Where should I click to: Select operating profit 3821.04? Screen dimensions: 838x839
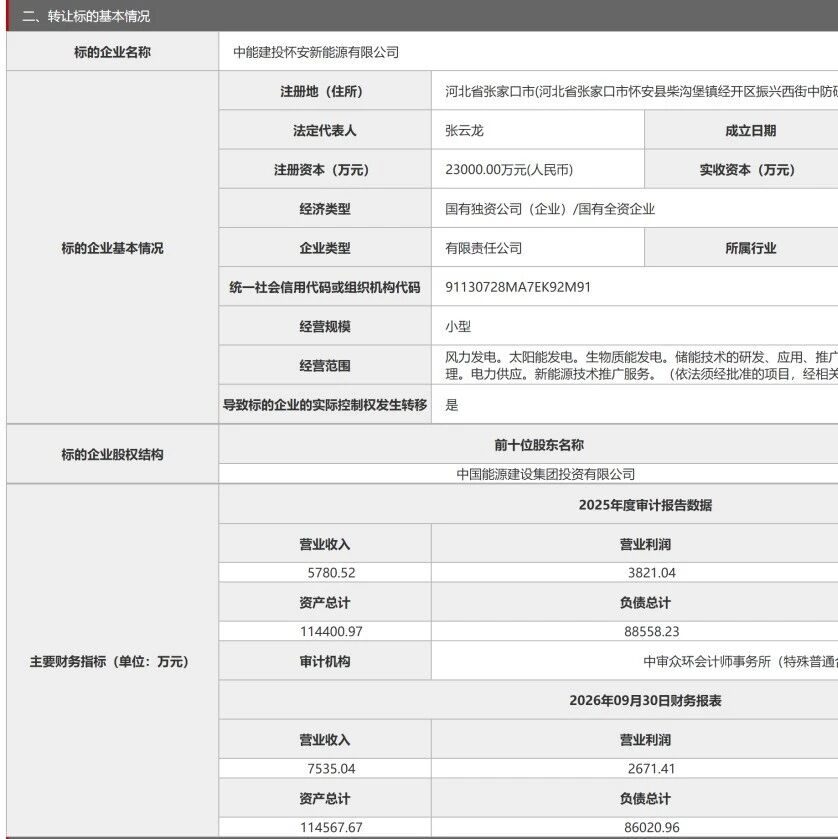tap(651, 573)
